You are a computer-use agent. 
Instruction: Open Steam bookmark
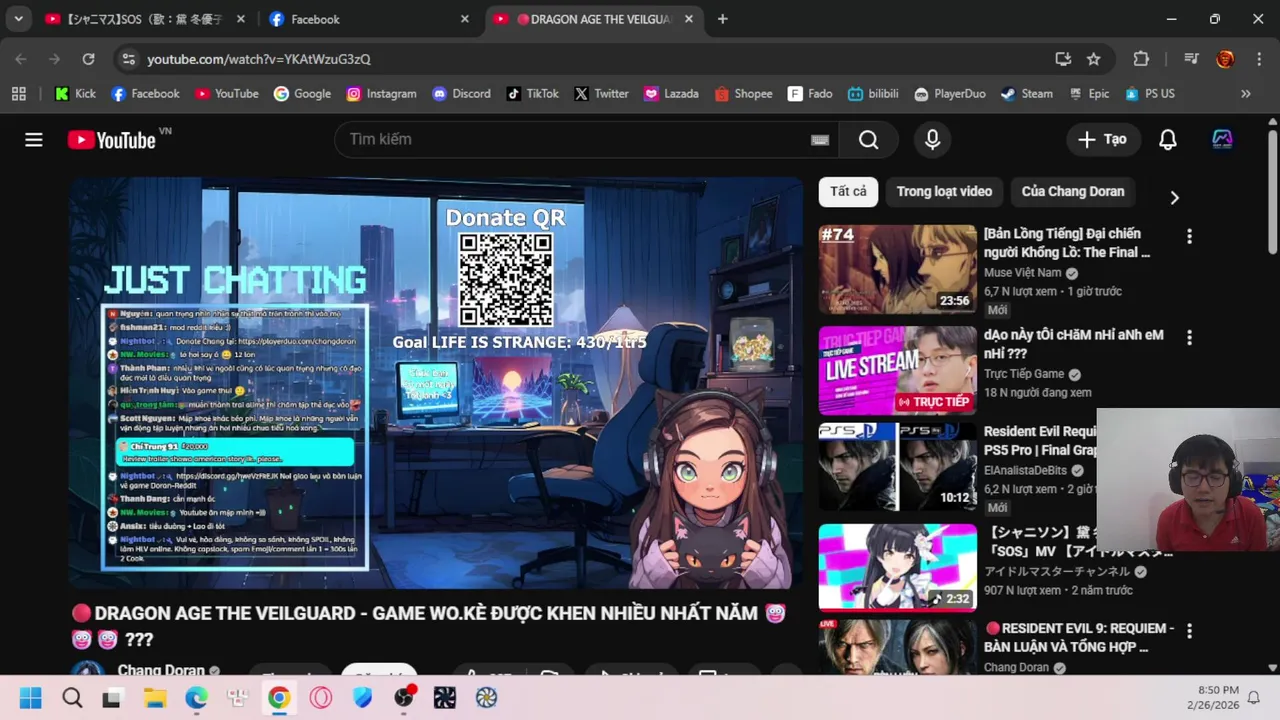pos(1026,93)
